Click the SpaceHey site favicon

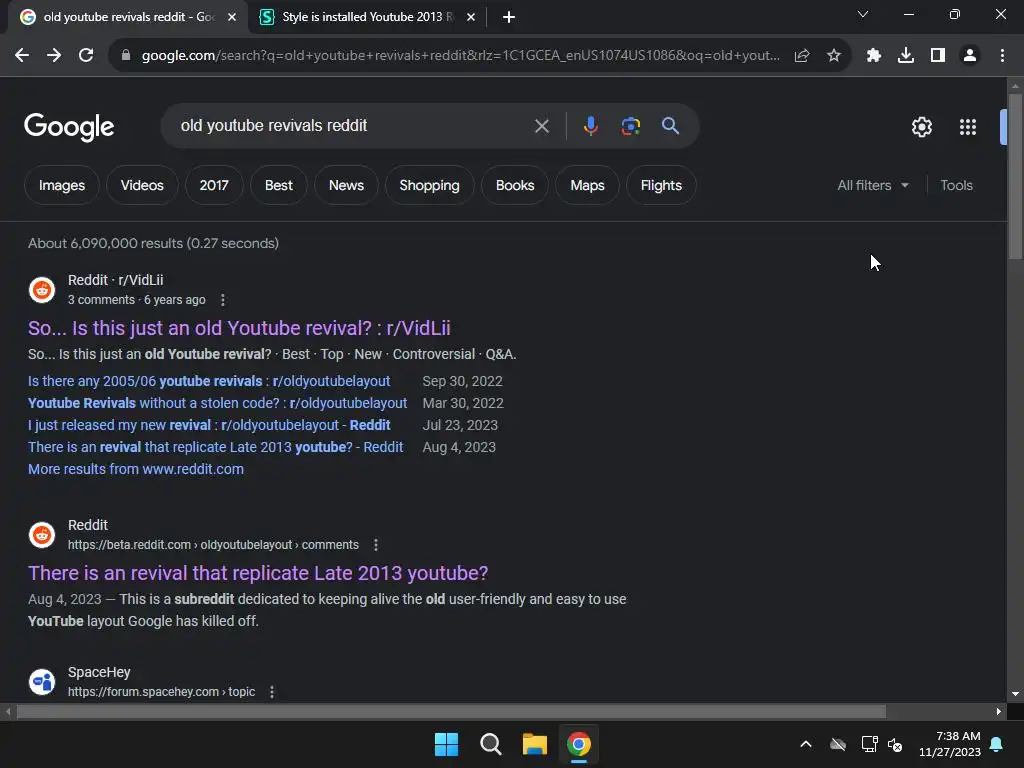pos(42,682)
